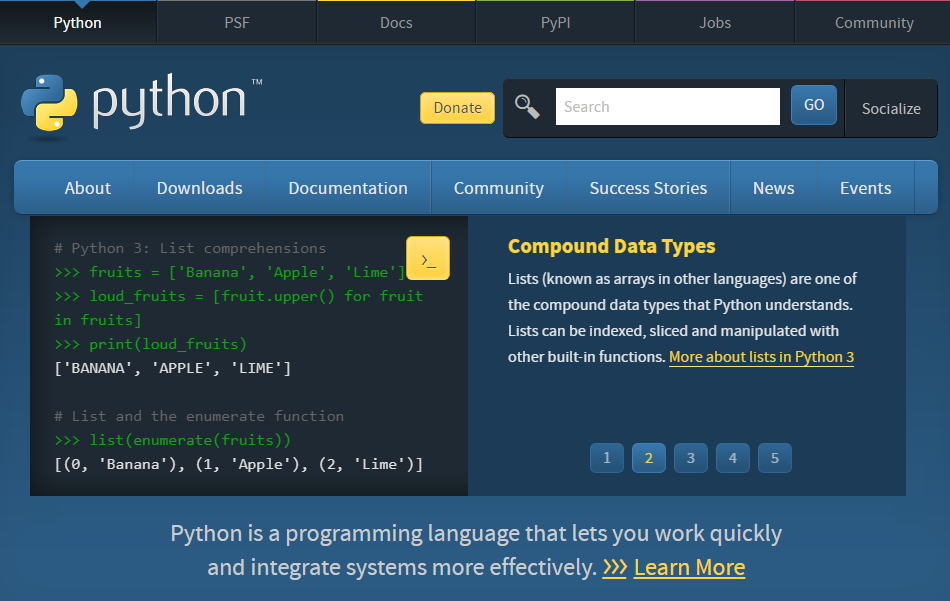Open the Events navigation menu
950x601 pixels.
[865, 188]
